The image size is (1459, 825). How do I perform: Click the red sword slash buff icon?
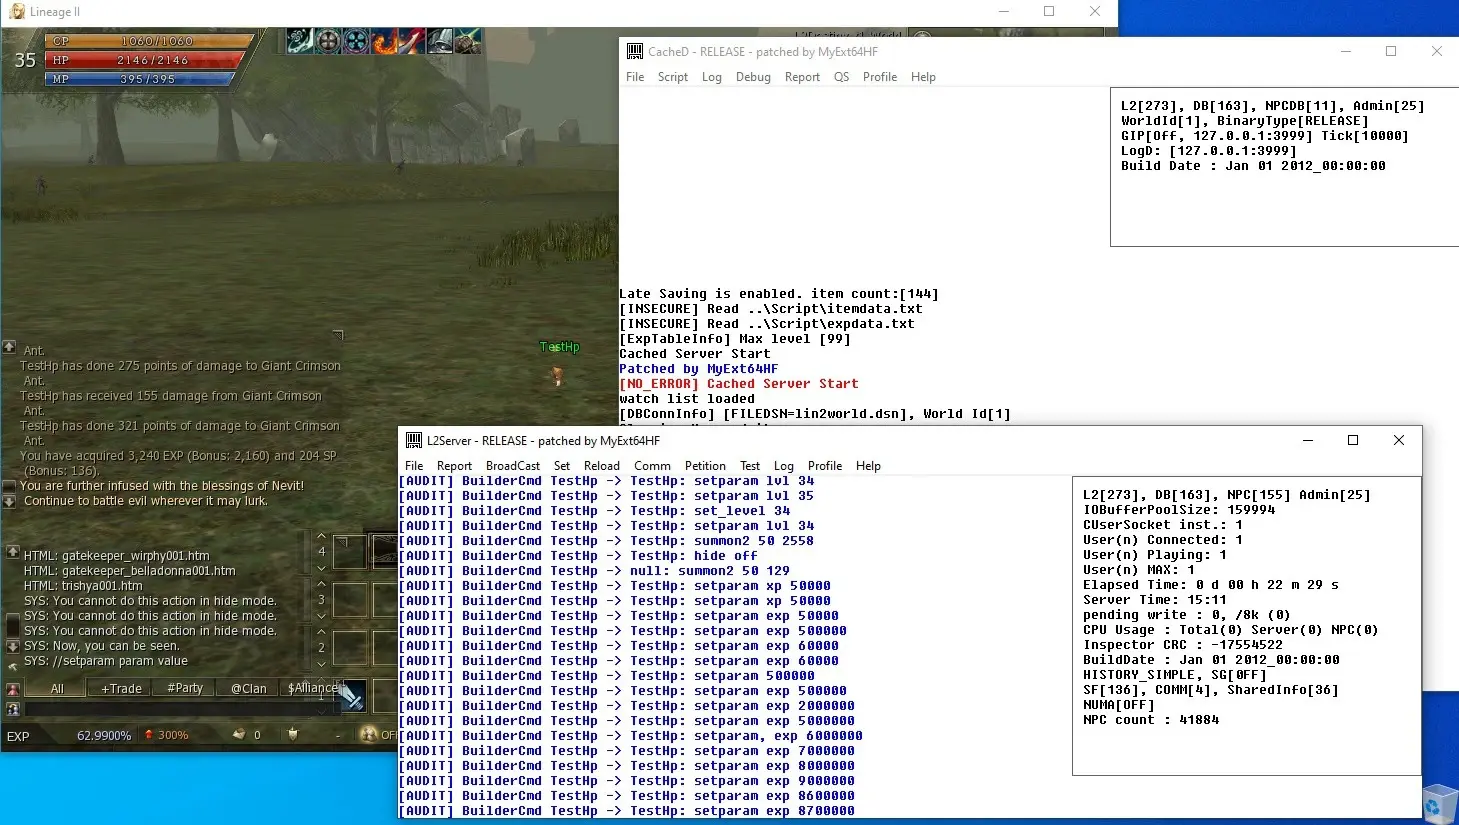click(x=412, y=41)
